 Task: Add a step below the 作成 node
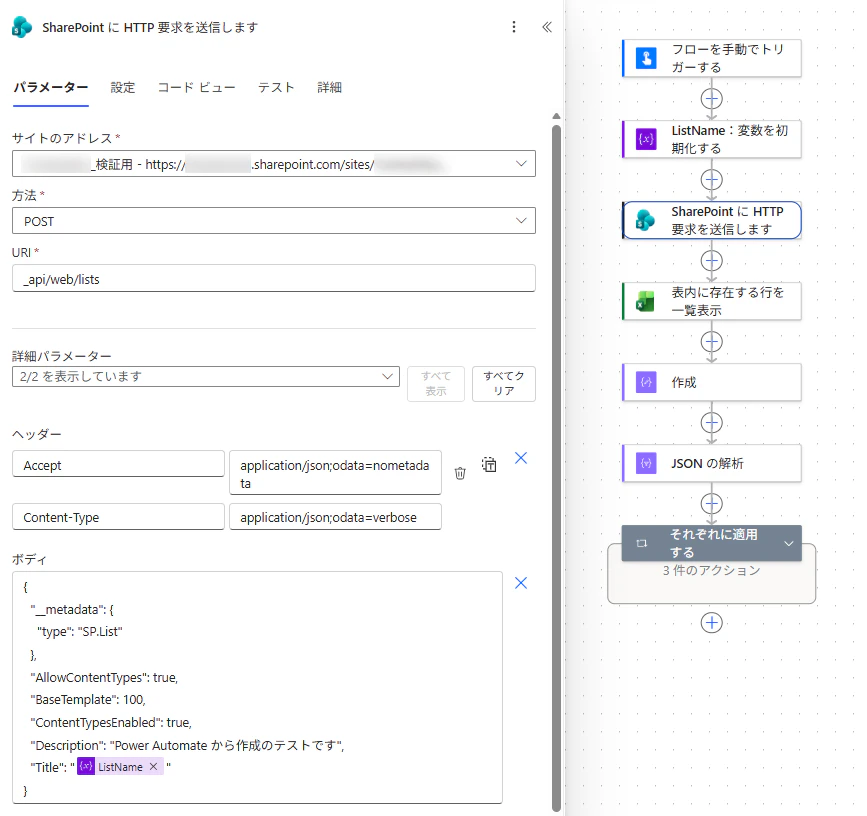[712, 423]
